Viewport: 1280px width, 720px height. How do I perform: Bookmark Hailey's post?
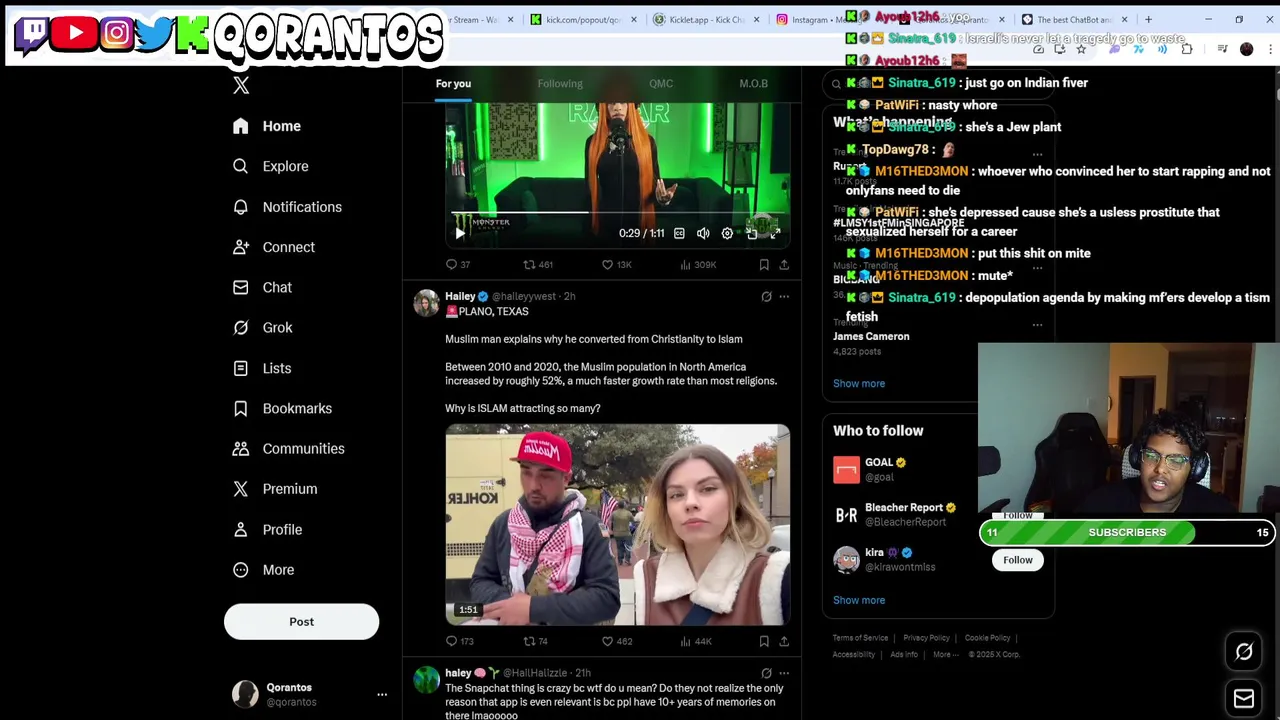764,641
